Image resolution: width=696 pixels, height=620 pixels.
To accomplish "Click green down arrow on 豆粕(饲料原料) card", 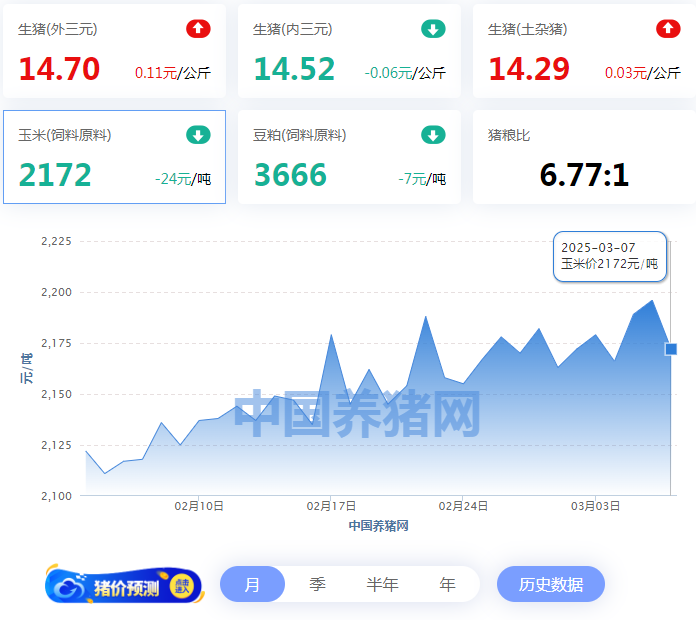I will click(433, 135).
